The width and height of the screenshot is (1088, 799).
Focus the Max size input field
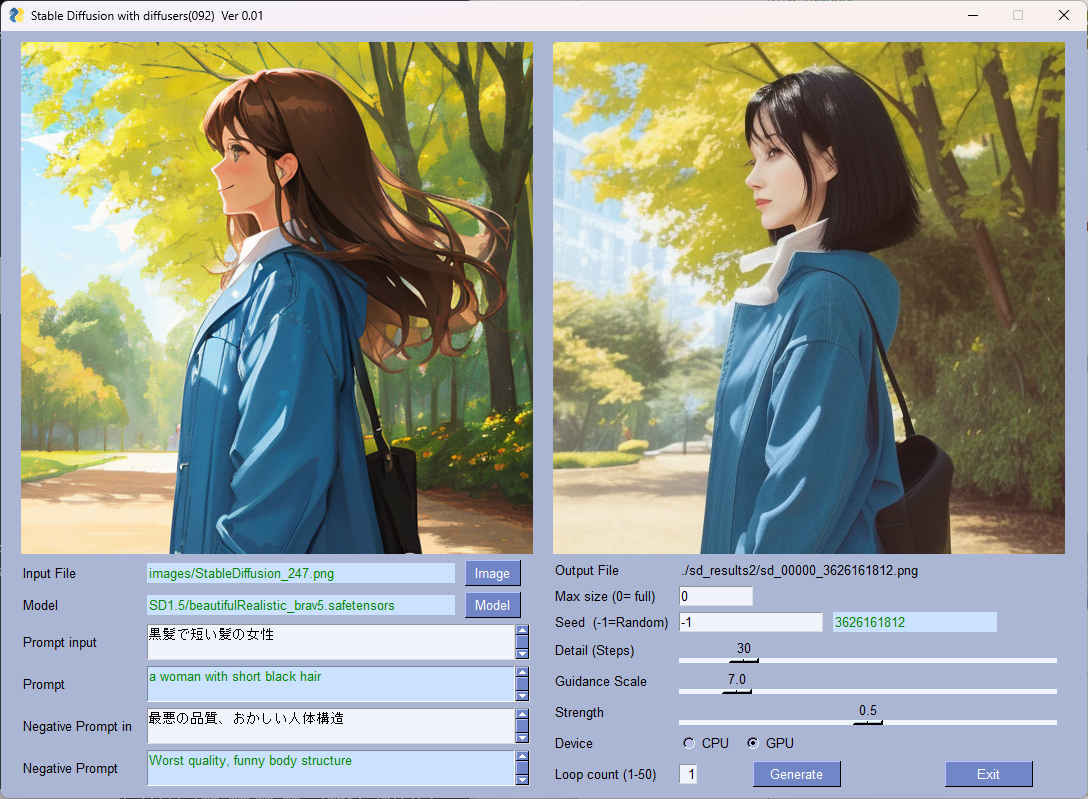click(x=715, y=596)
